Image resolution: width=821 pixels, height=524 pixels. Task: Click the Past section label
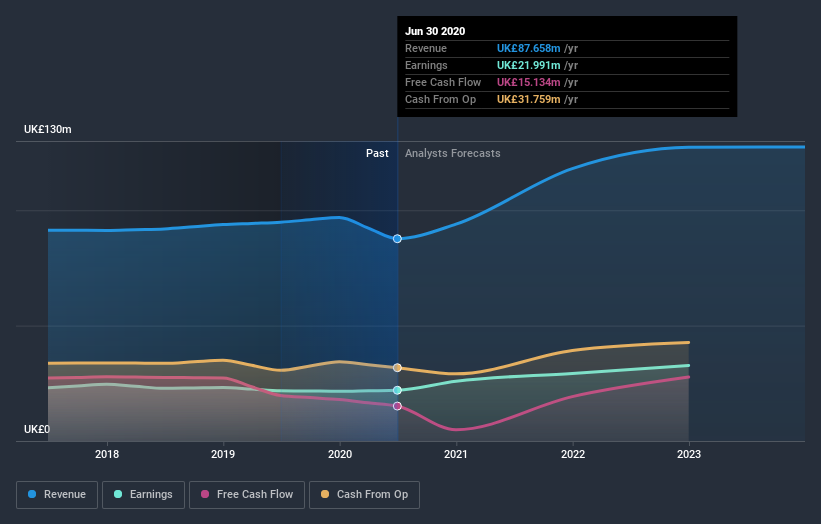377,153
